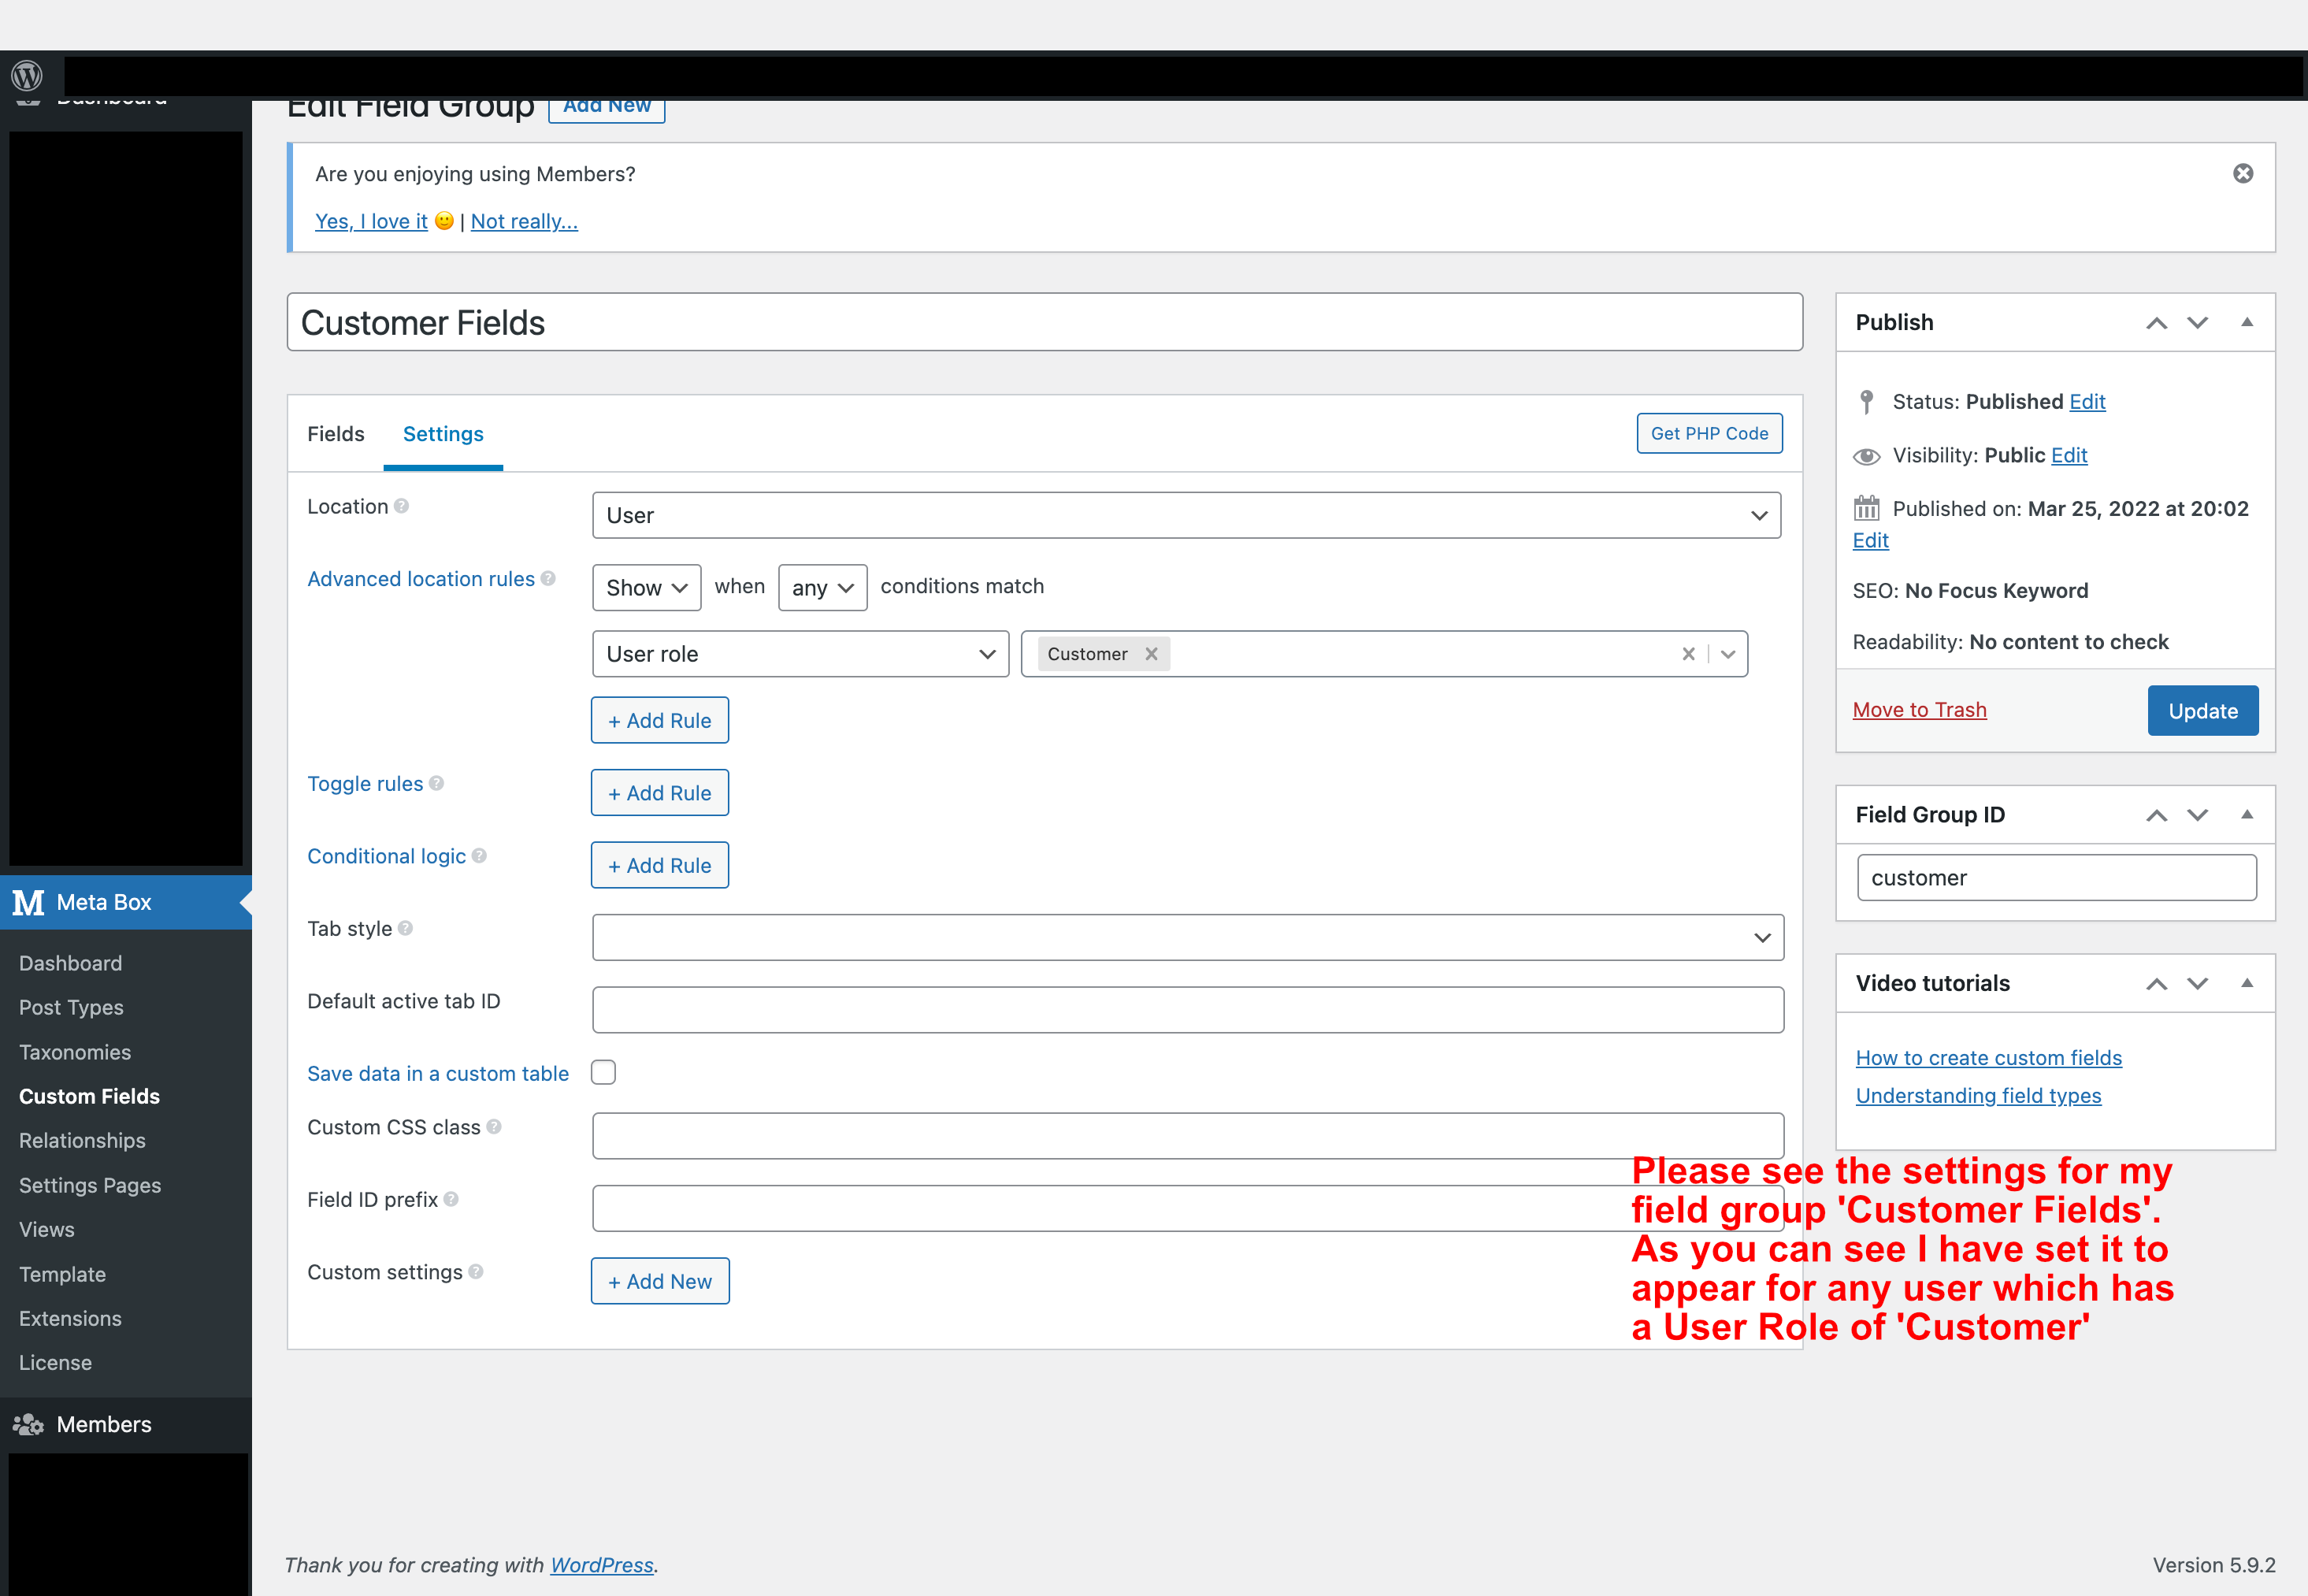Click the Extensions sidebar icon

coord(72,1317)
